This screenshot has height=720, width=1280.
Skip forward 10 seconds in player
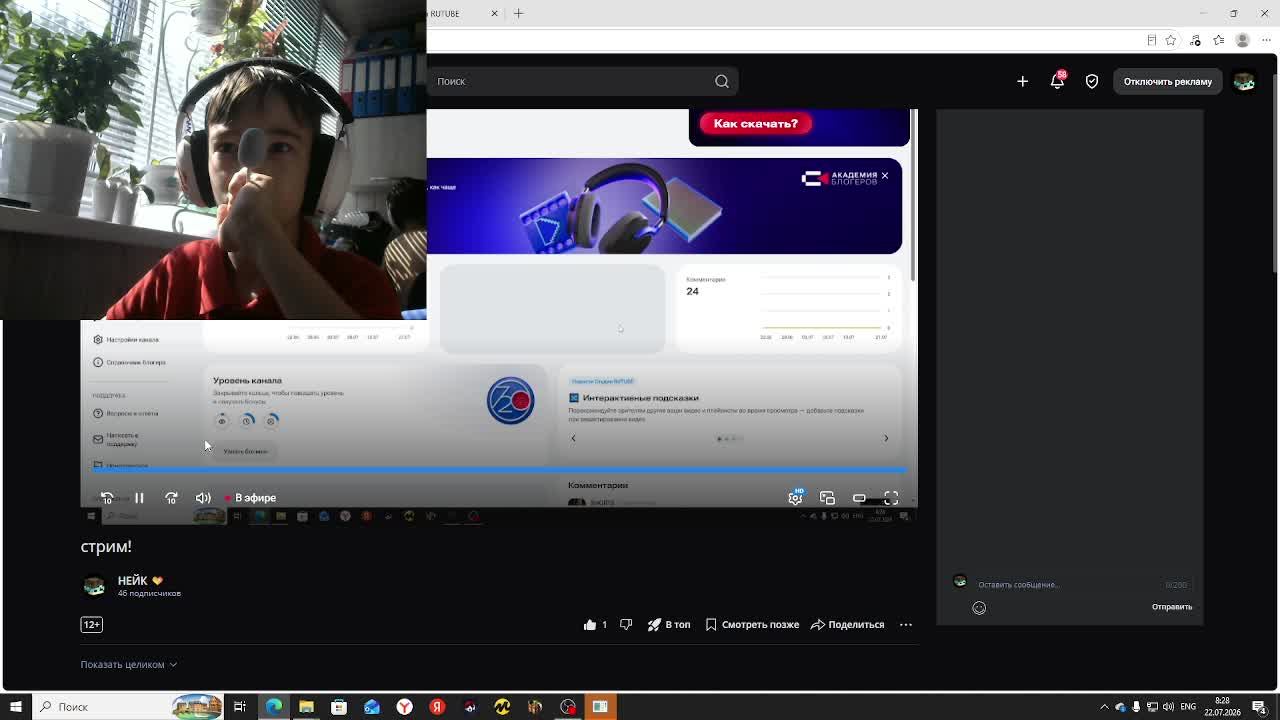click(171, 498)
